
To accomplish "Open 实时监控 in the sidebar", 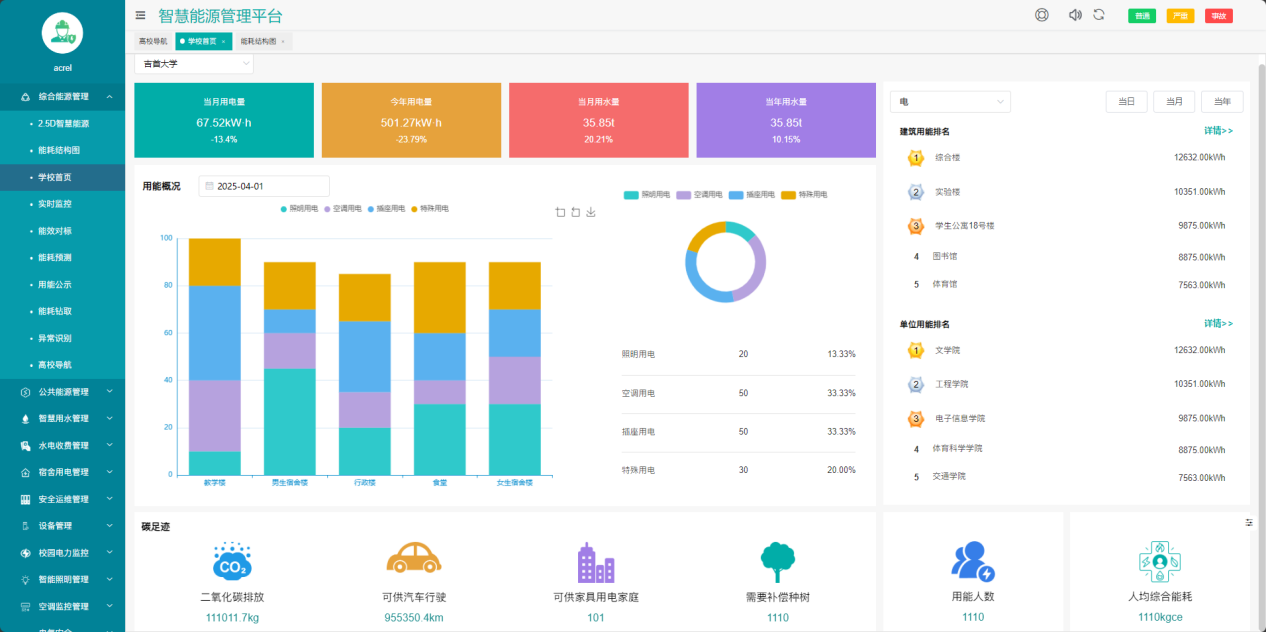I will pyautogui.click(x=55, y=204).
